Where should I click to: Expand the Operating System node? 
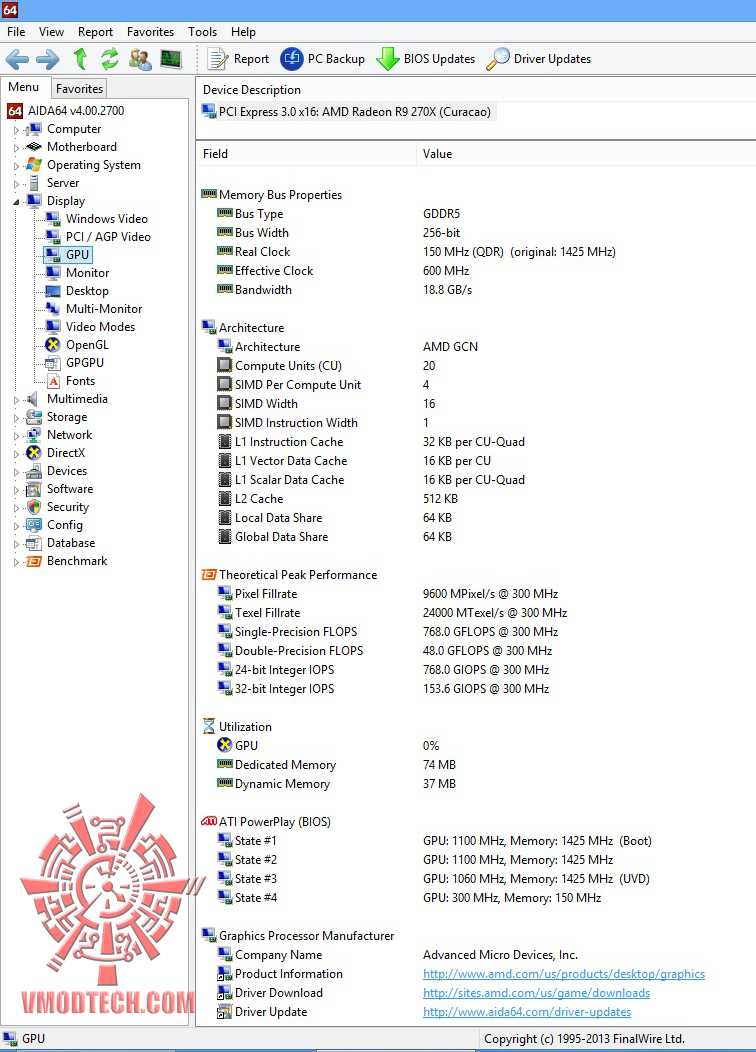[x=16, y=166]
